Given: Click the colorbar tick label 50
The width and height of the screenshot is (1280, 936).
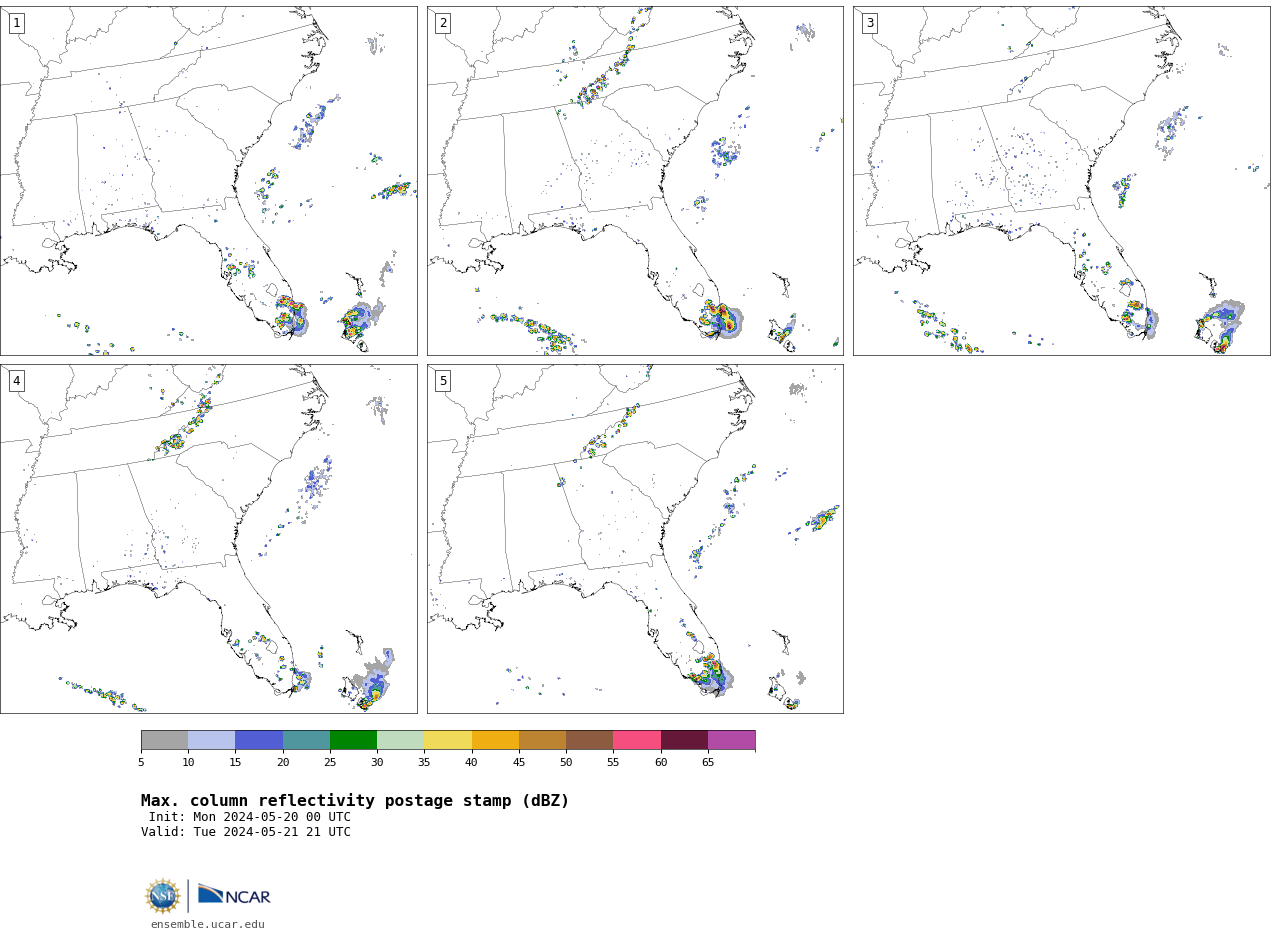Looking at the screenshot, I should pyautogui.click(x=566, y=763).
